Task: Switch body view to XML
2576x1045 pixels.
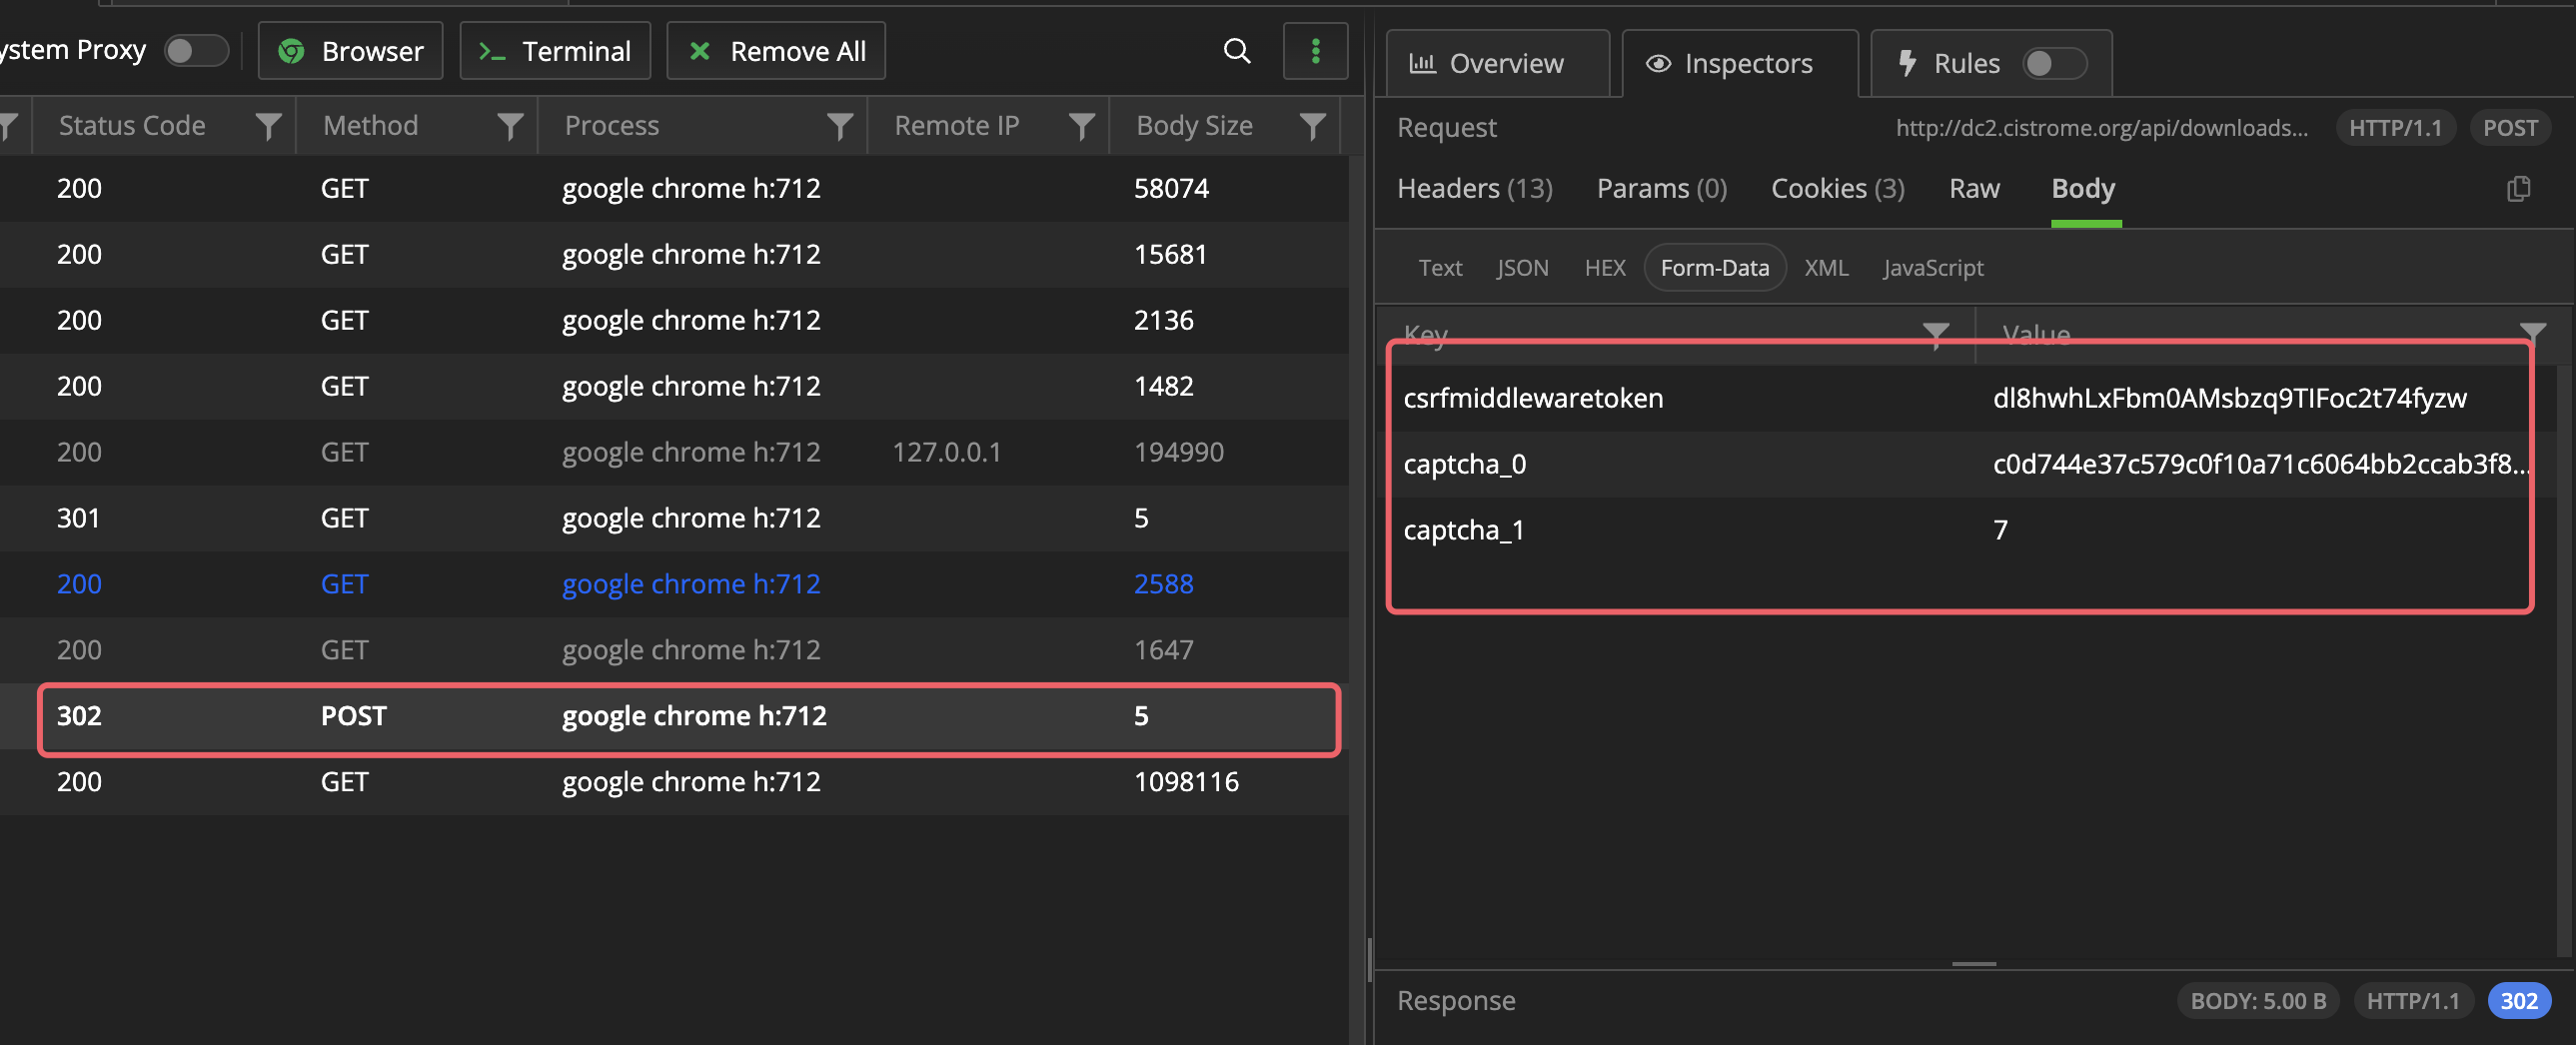Action: [1825, 268]
